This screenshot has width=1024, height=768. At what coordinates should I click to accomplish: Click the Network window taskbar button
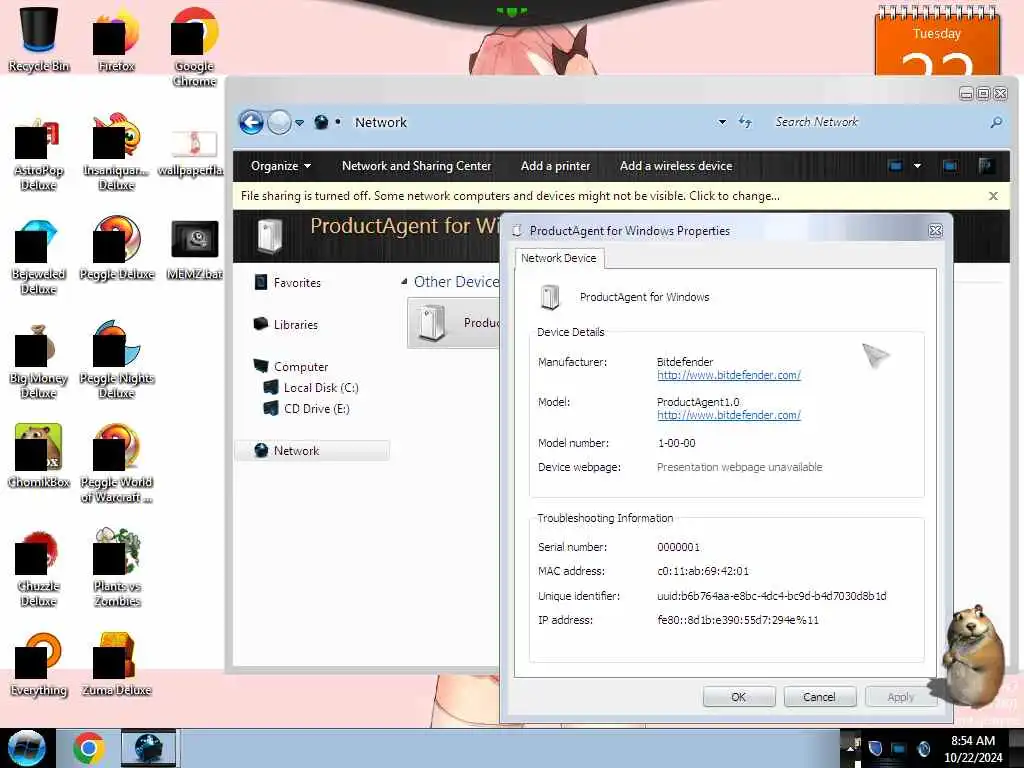coord(148,748)
